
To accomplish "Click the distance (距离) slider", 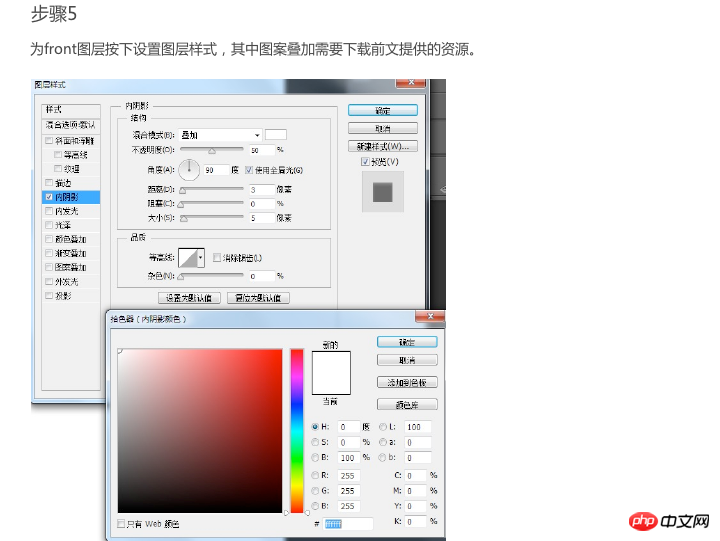I will click(212, 189).
